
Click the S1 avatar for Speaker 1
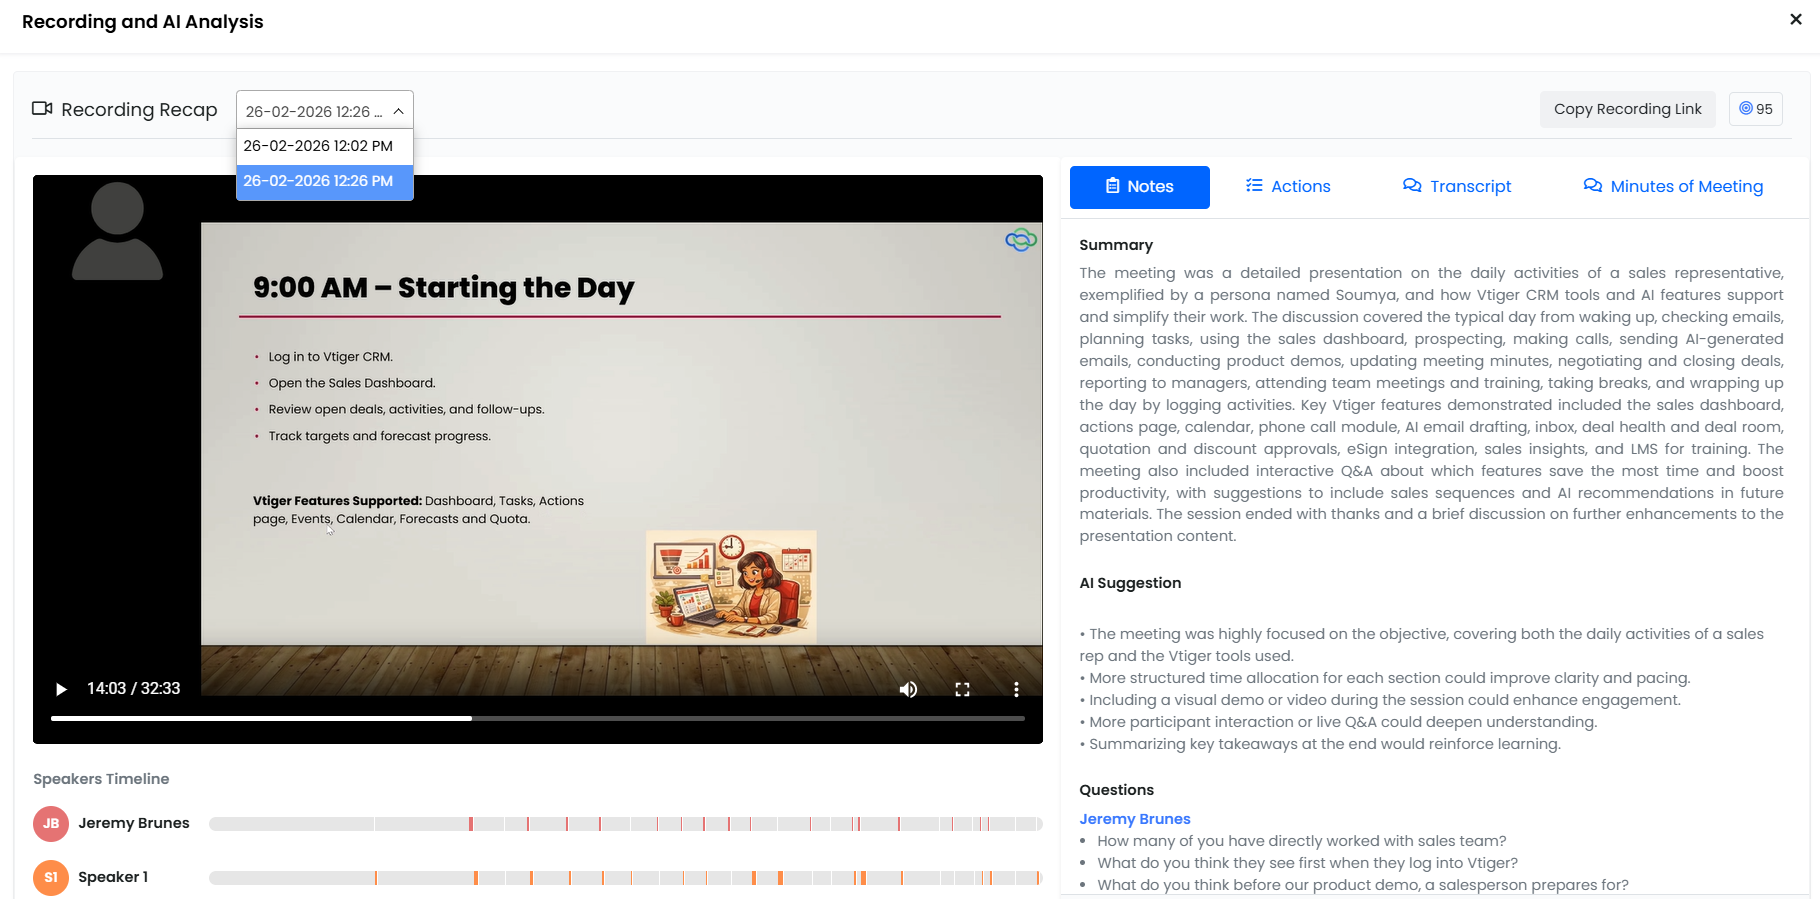pyautogui.click(x=51, y=877)
